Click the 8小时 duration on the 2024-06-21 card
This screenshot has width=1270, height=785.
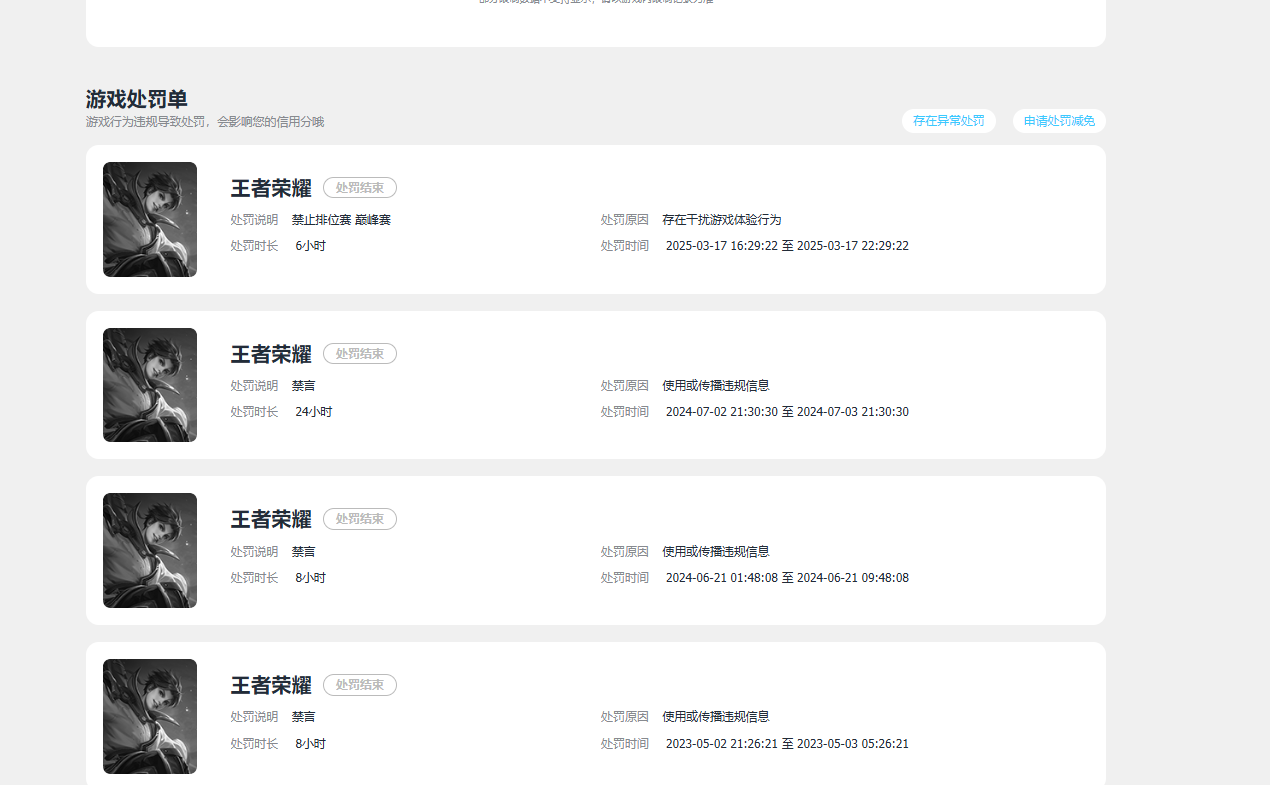pos(311,578)
